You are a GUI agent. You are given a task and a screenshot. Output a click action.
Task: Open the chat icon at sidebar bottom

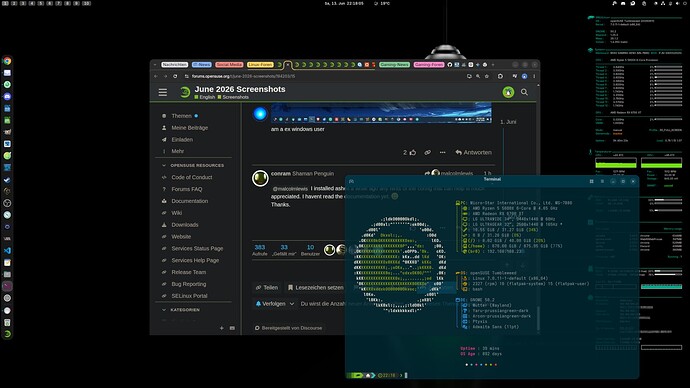(232, 328)
